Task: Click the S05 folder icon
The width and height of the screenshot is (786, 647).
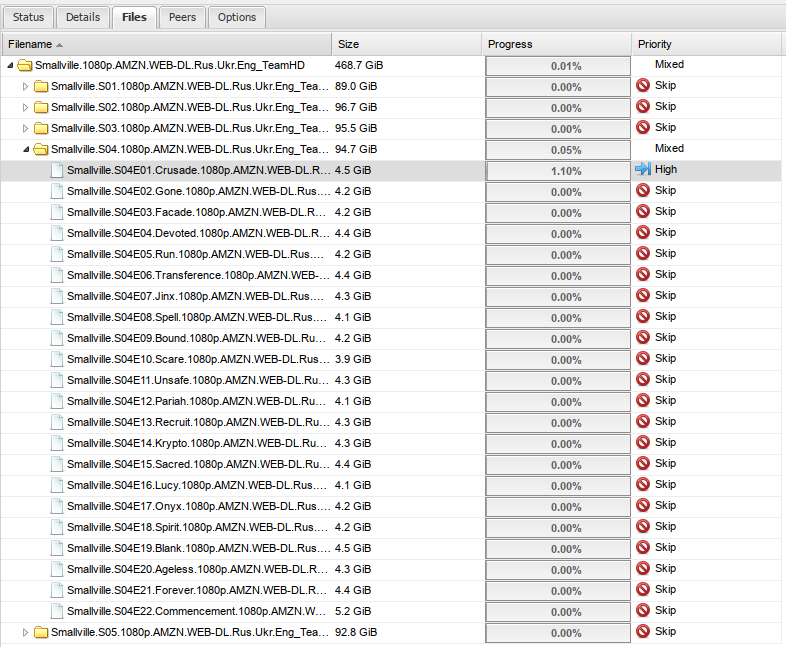Action: 41,632
